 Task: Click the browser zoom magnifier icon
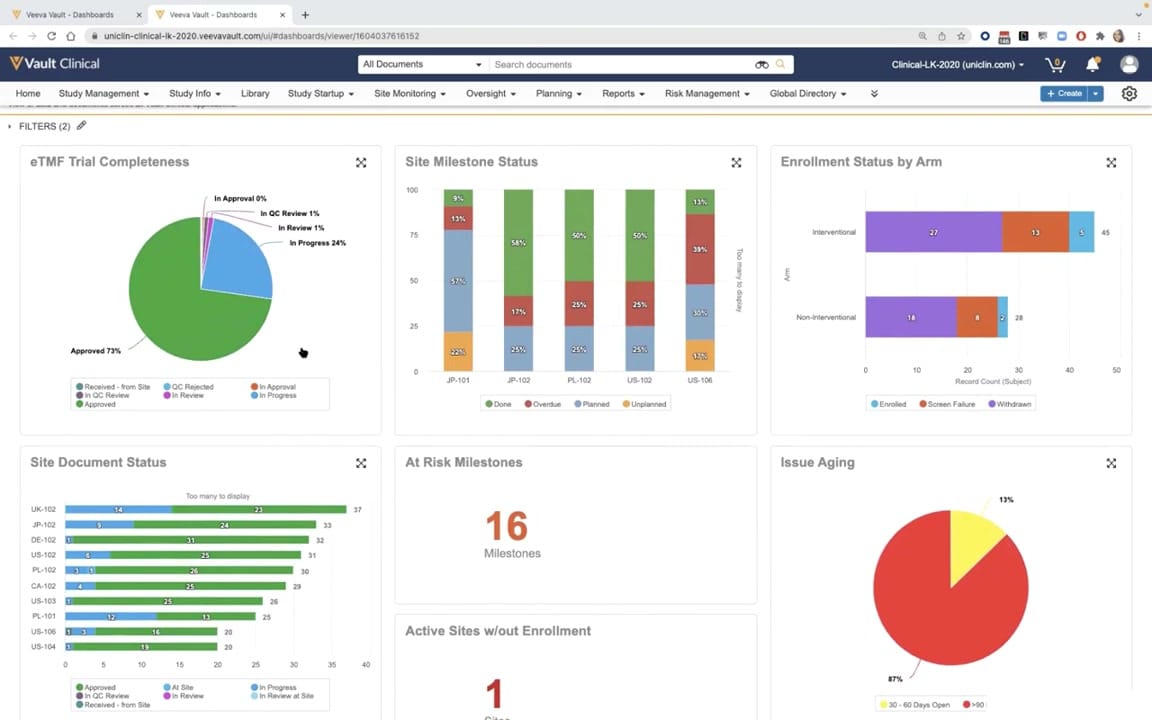click(x=923, y=35)
